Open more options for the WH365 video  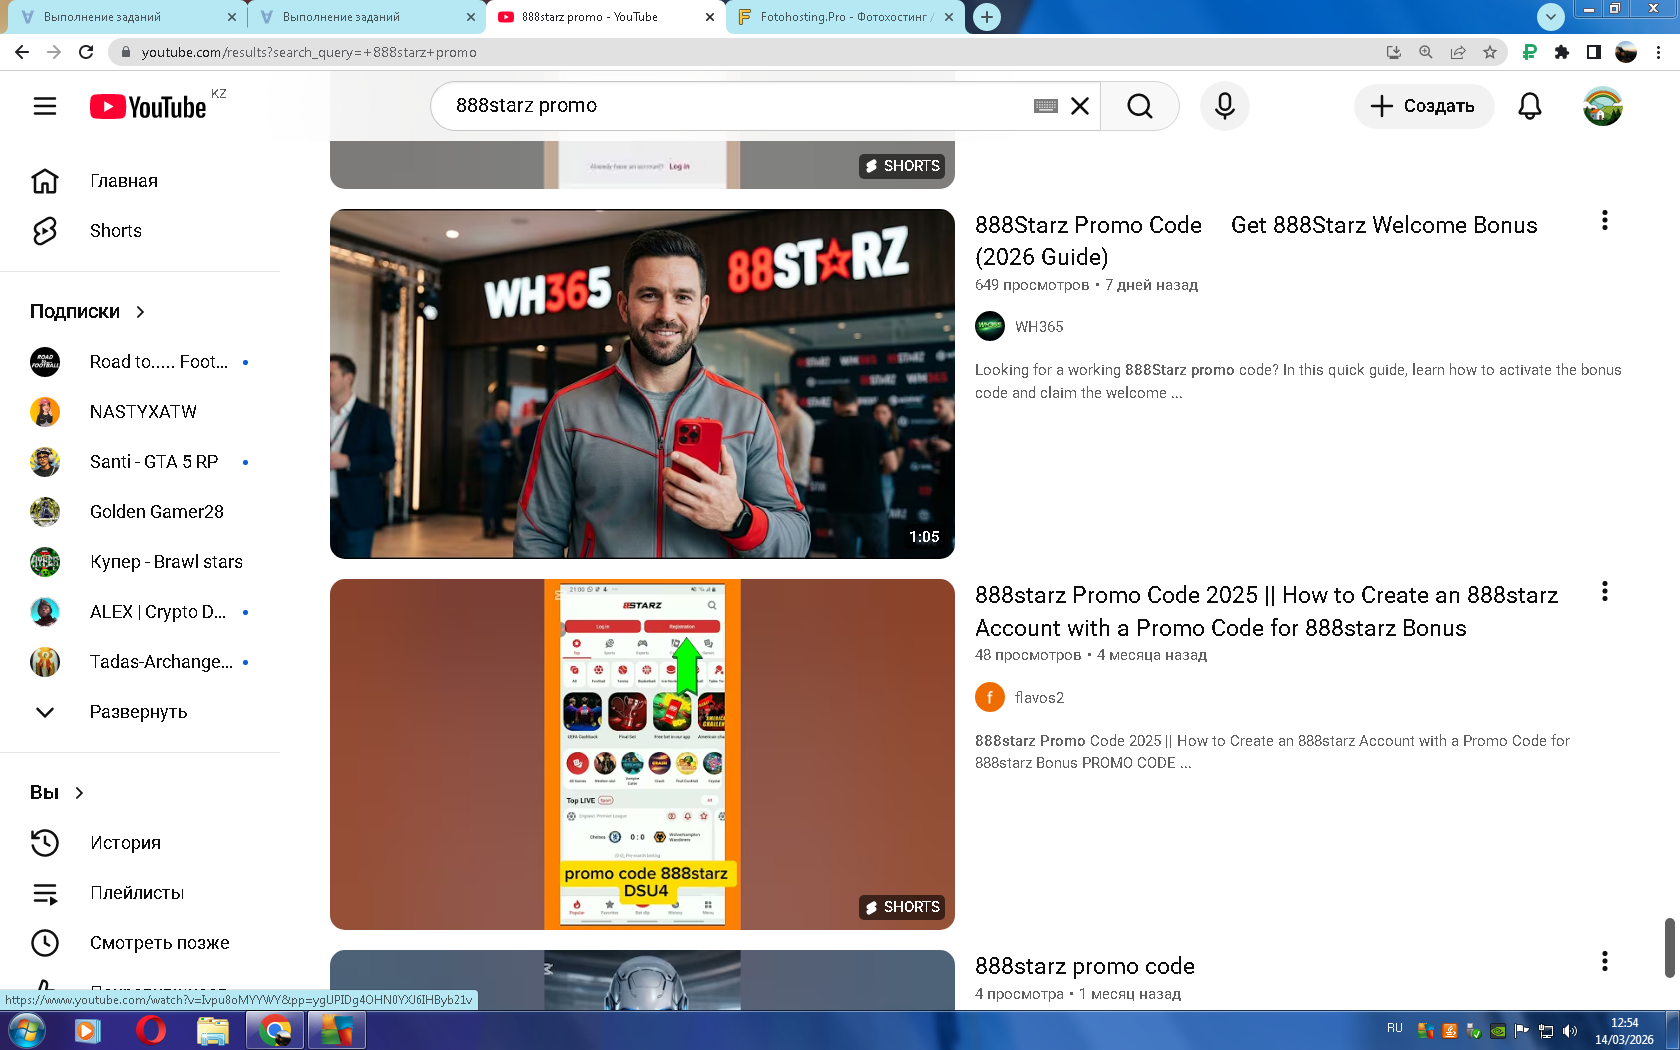(x=1604, y=221)
